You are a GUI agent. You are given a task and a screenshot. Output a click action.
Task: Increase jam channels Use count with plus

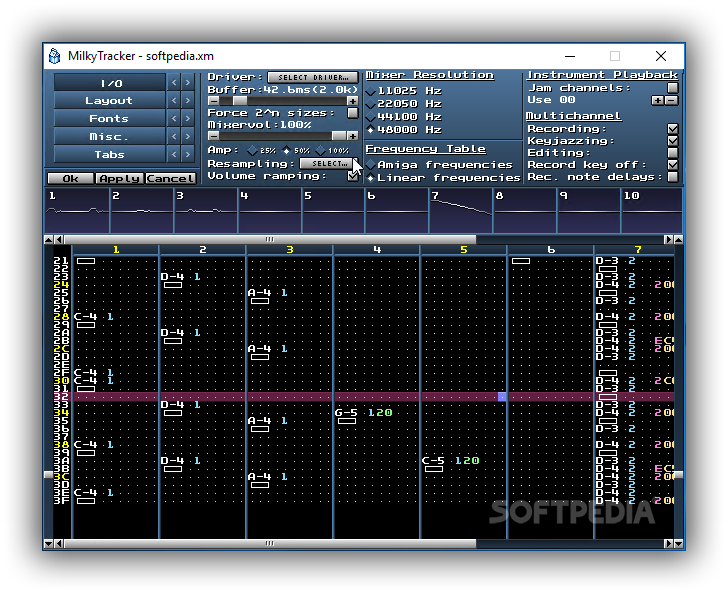click(657, 100)
